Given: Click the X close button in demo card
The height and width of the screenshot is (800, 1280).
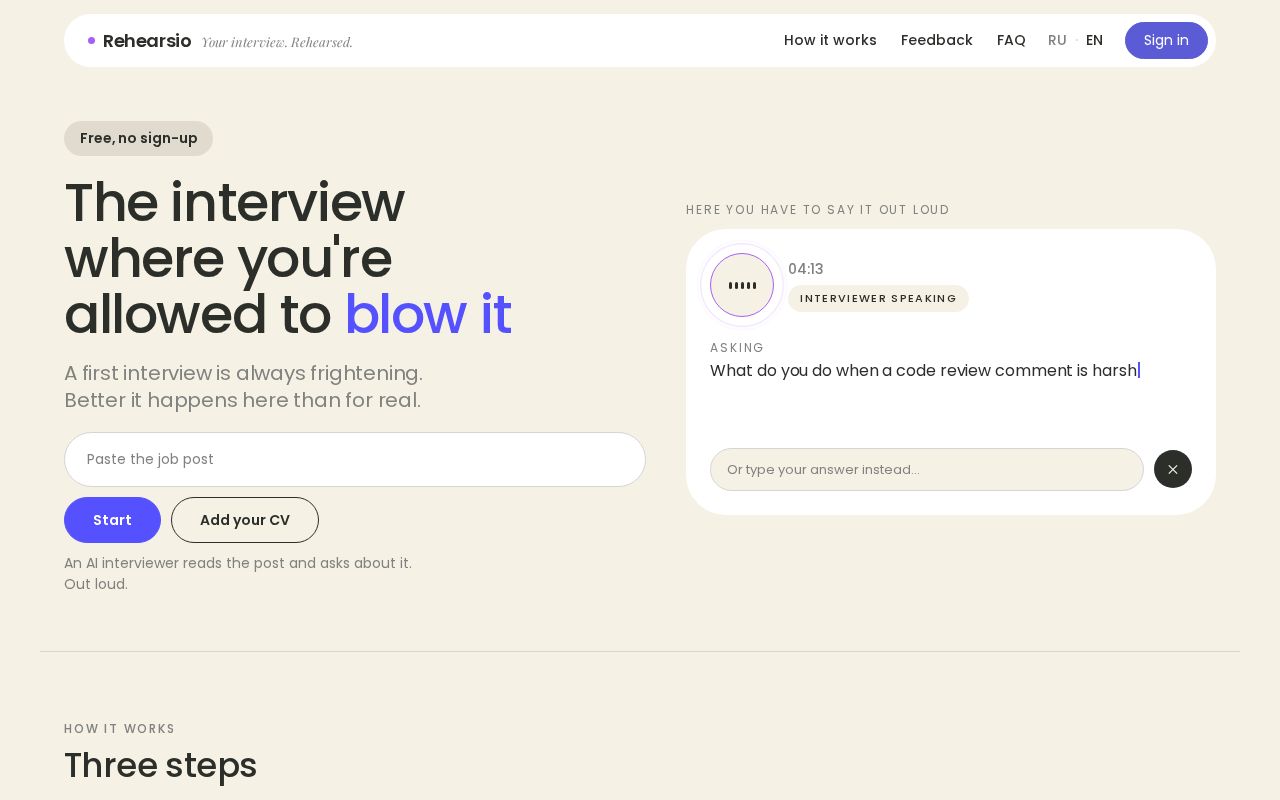Looking at the screenshot, I should click(x=1173, y=469).
